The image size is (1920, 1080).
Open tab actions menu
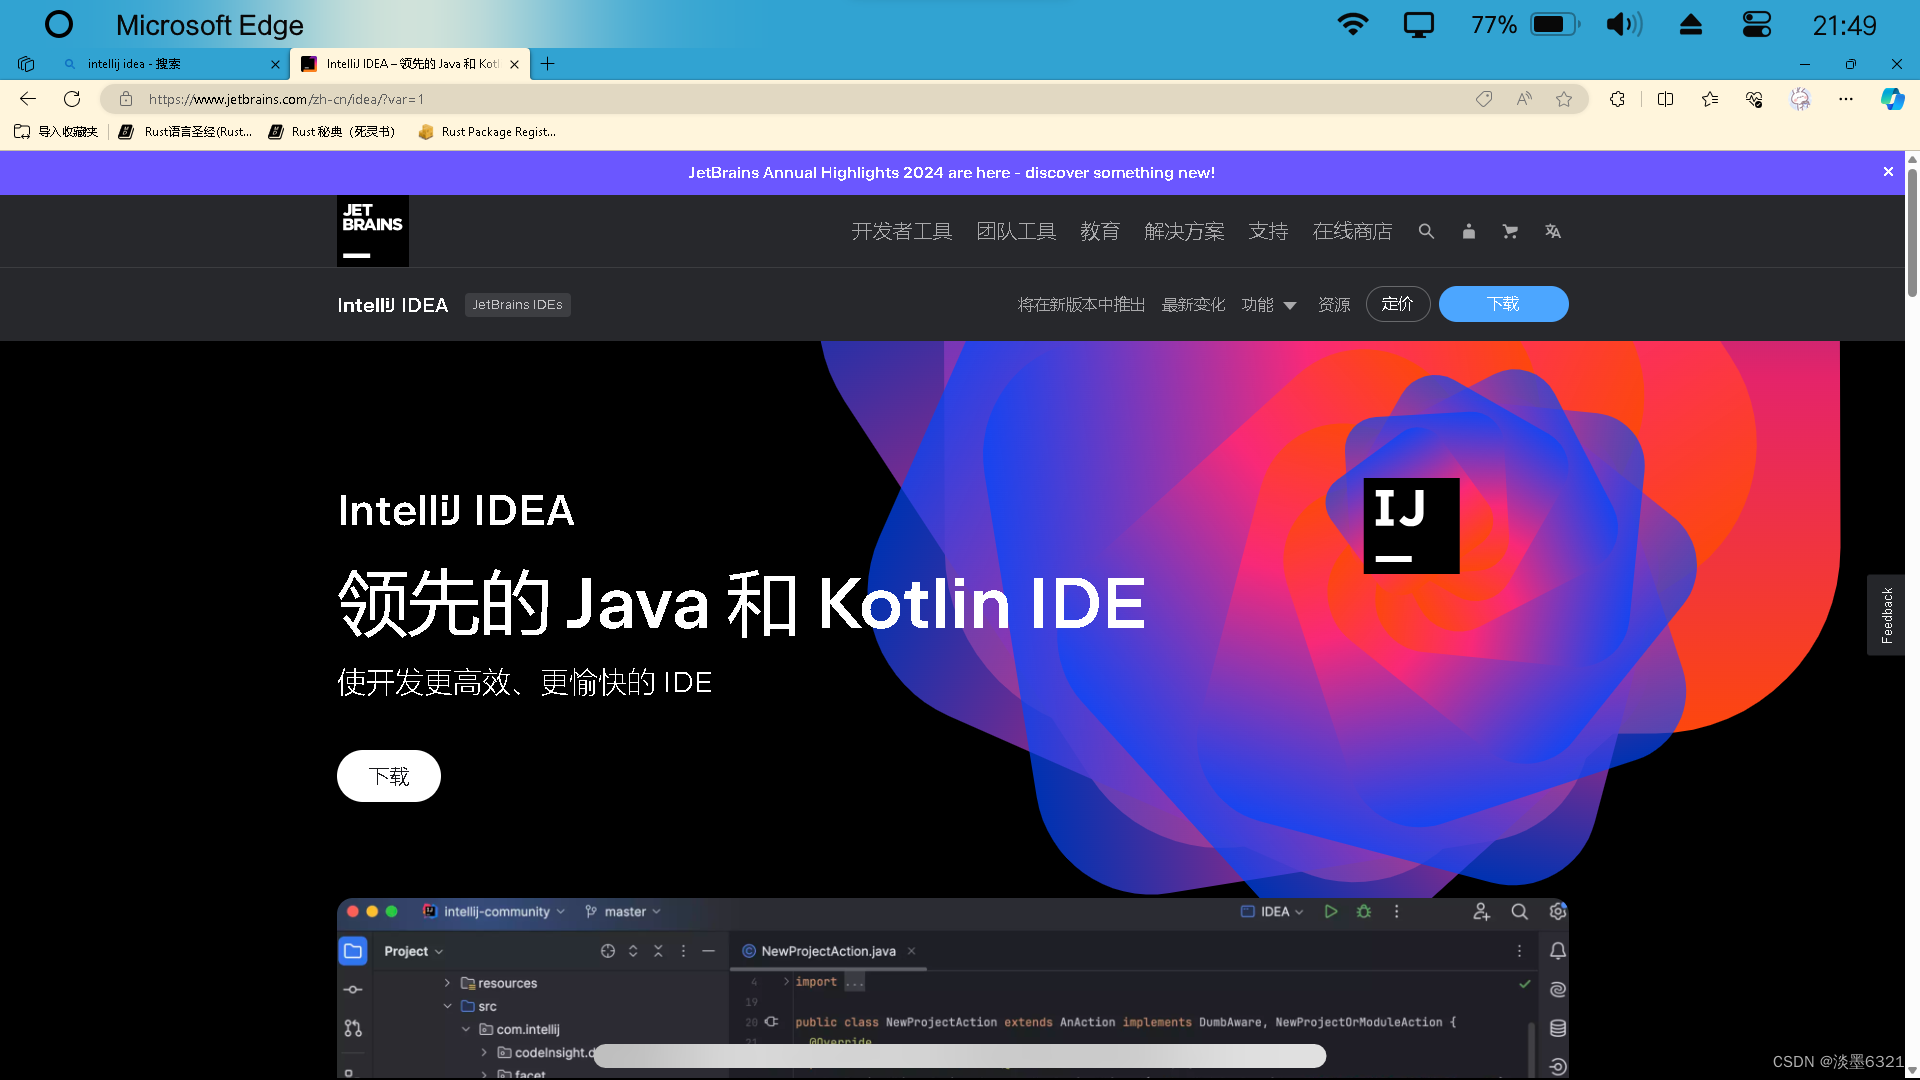click(26, 64)
